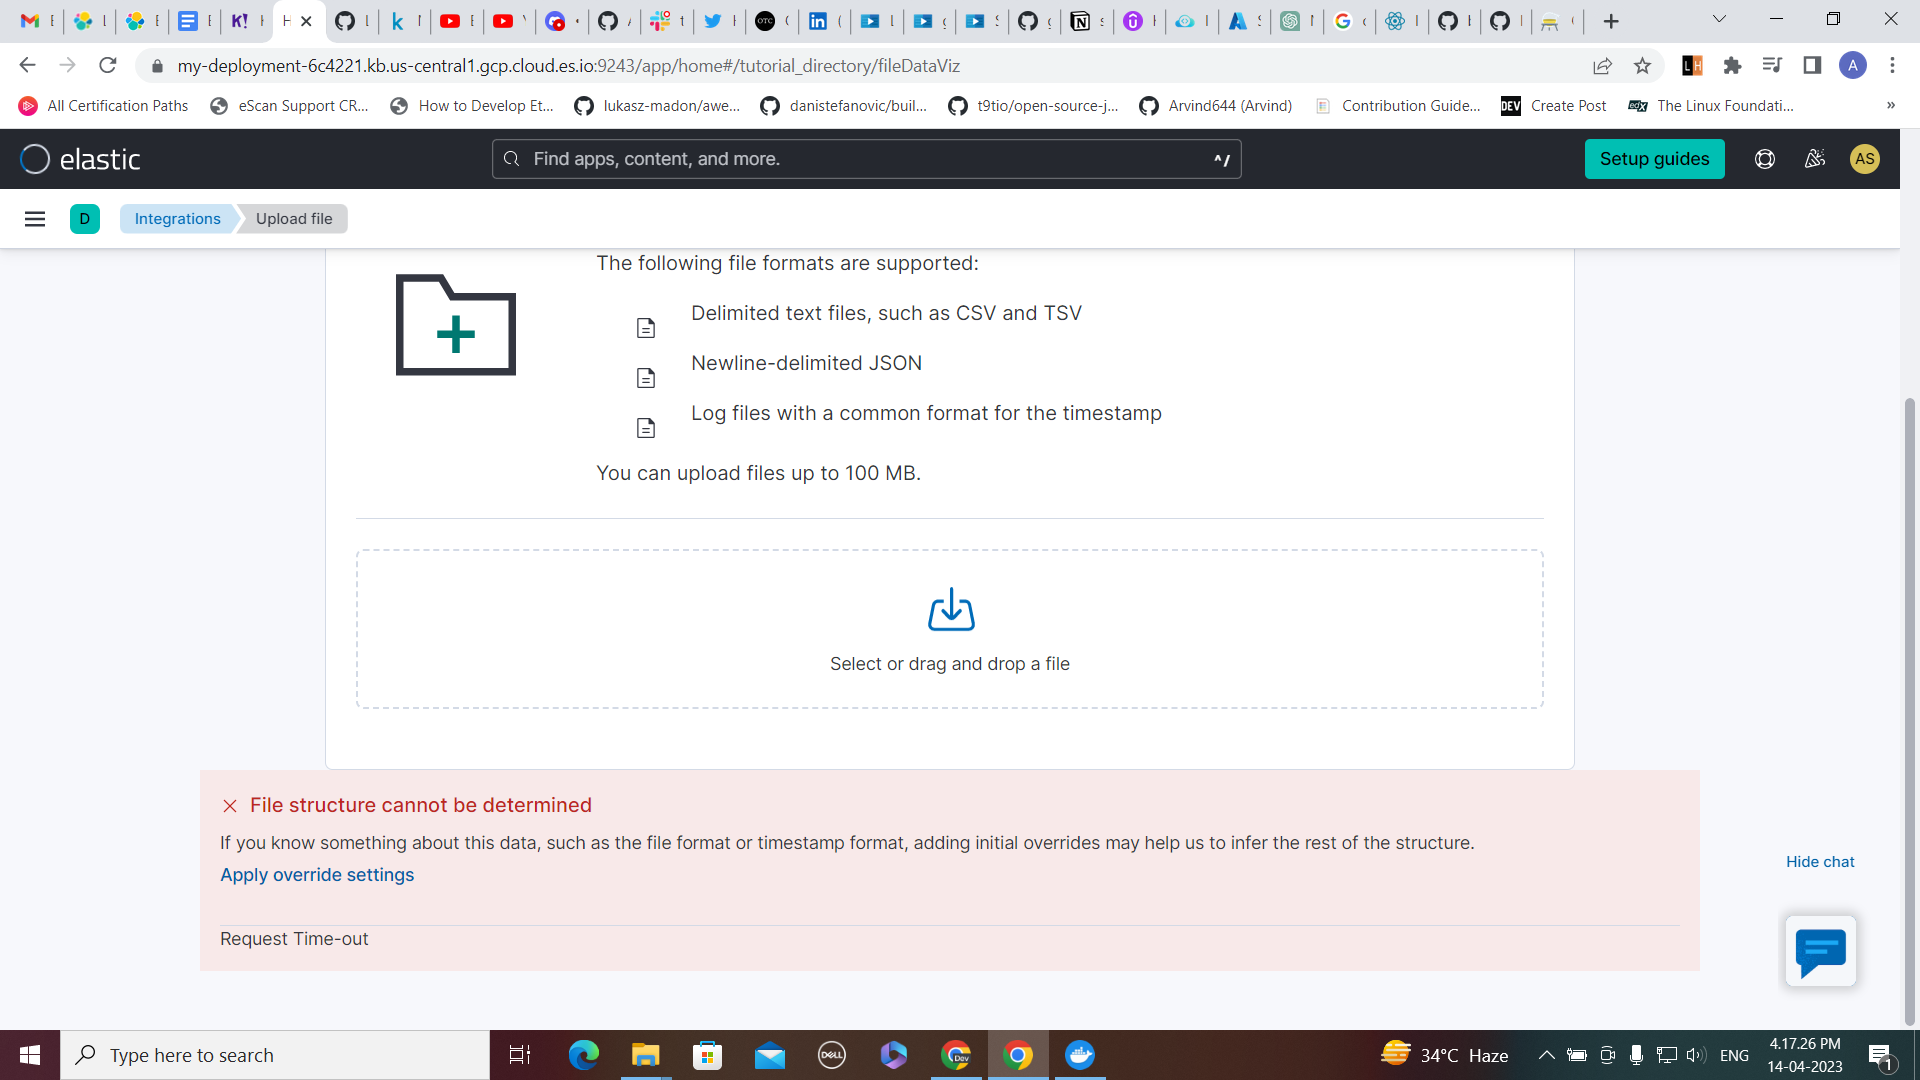Click the file upload import icon

pyautogui.click(x=951, y=610)
